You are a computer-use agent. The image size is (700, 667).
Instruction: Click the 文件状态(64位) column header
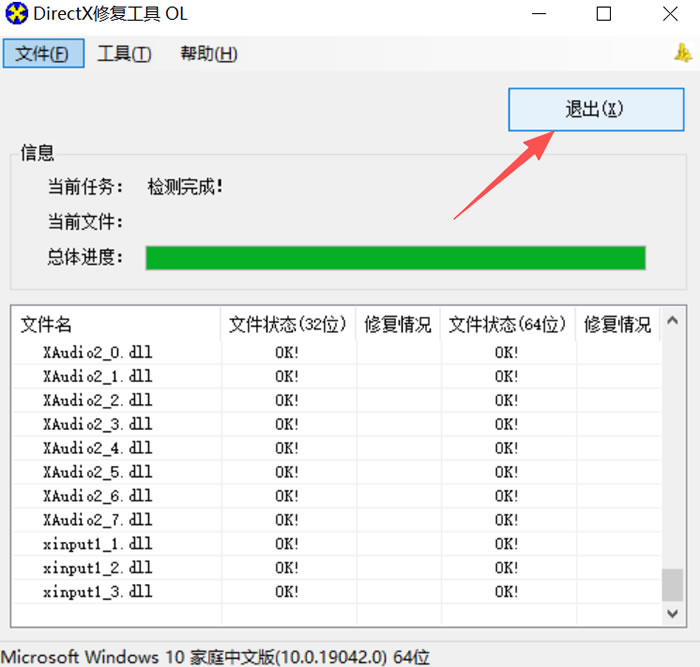point(508,324)
